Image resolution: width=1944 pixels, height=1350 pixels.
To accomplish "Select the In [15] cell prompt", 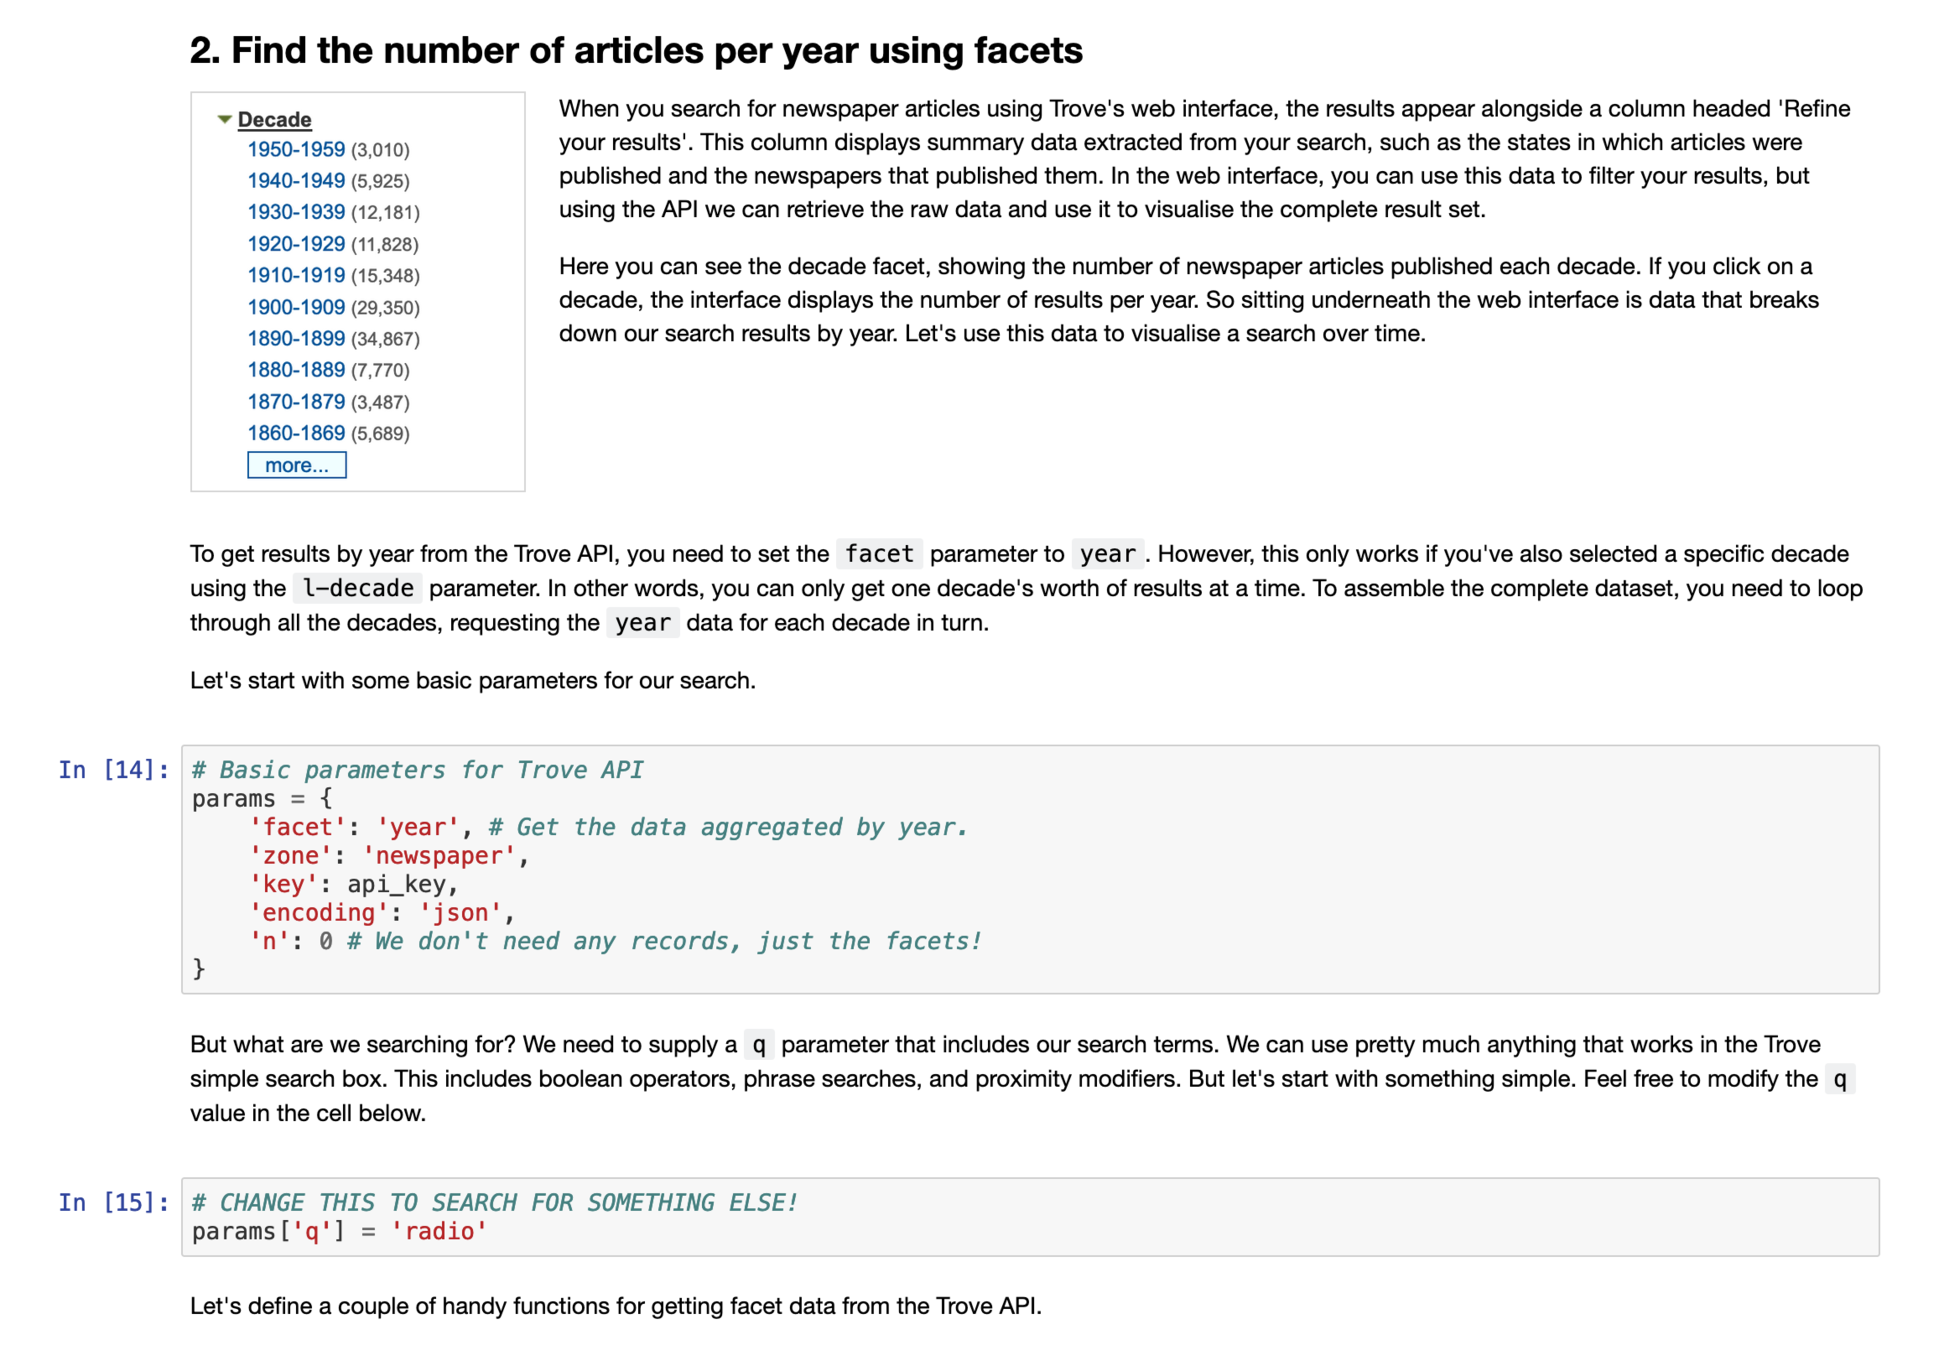I will coord(113,1203).
